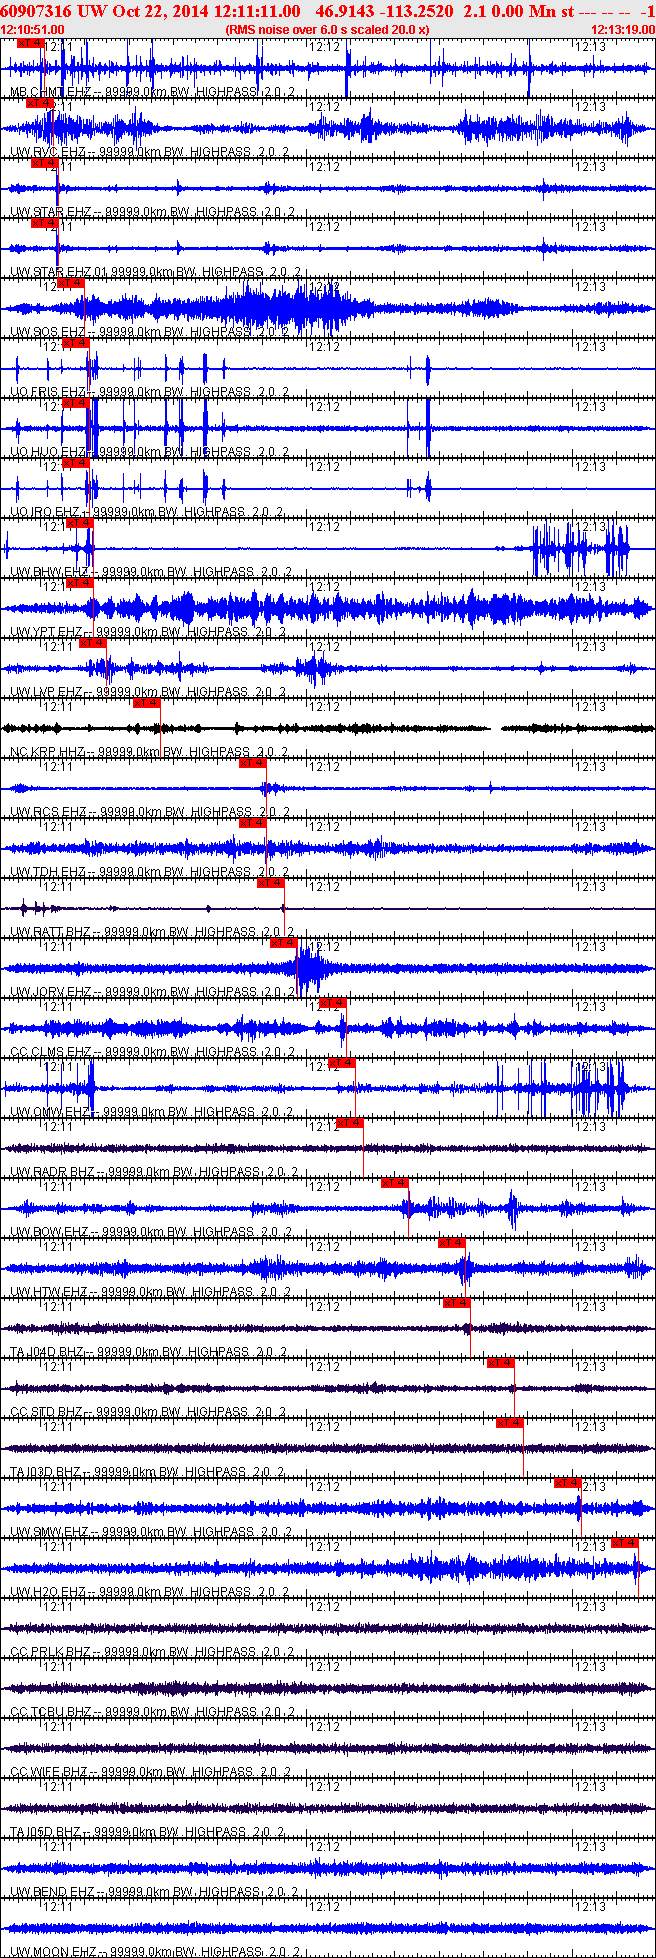Select the pick flag on the UO JRO trace
656x1958 pixels.
76,463
